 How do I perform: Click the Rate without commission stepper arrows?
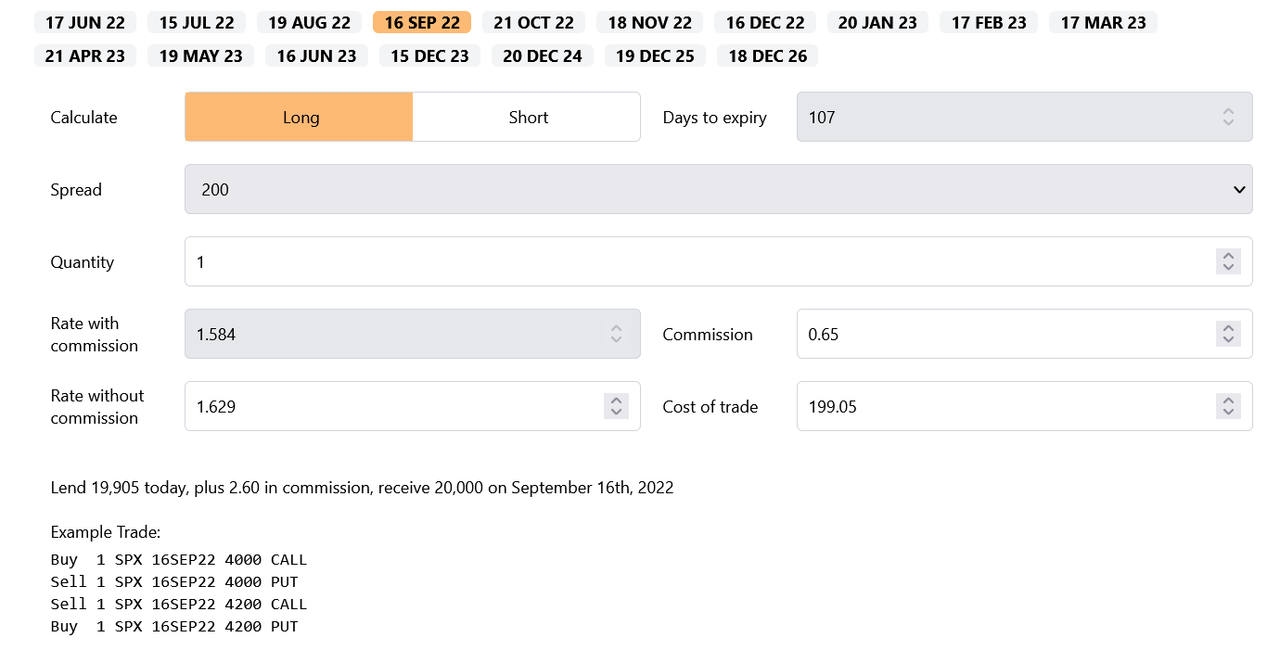[616, 406]
